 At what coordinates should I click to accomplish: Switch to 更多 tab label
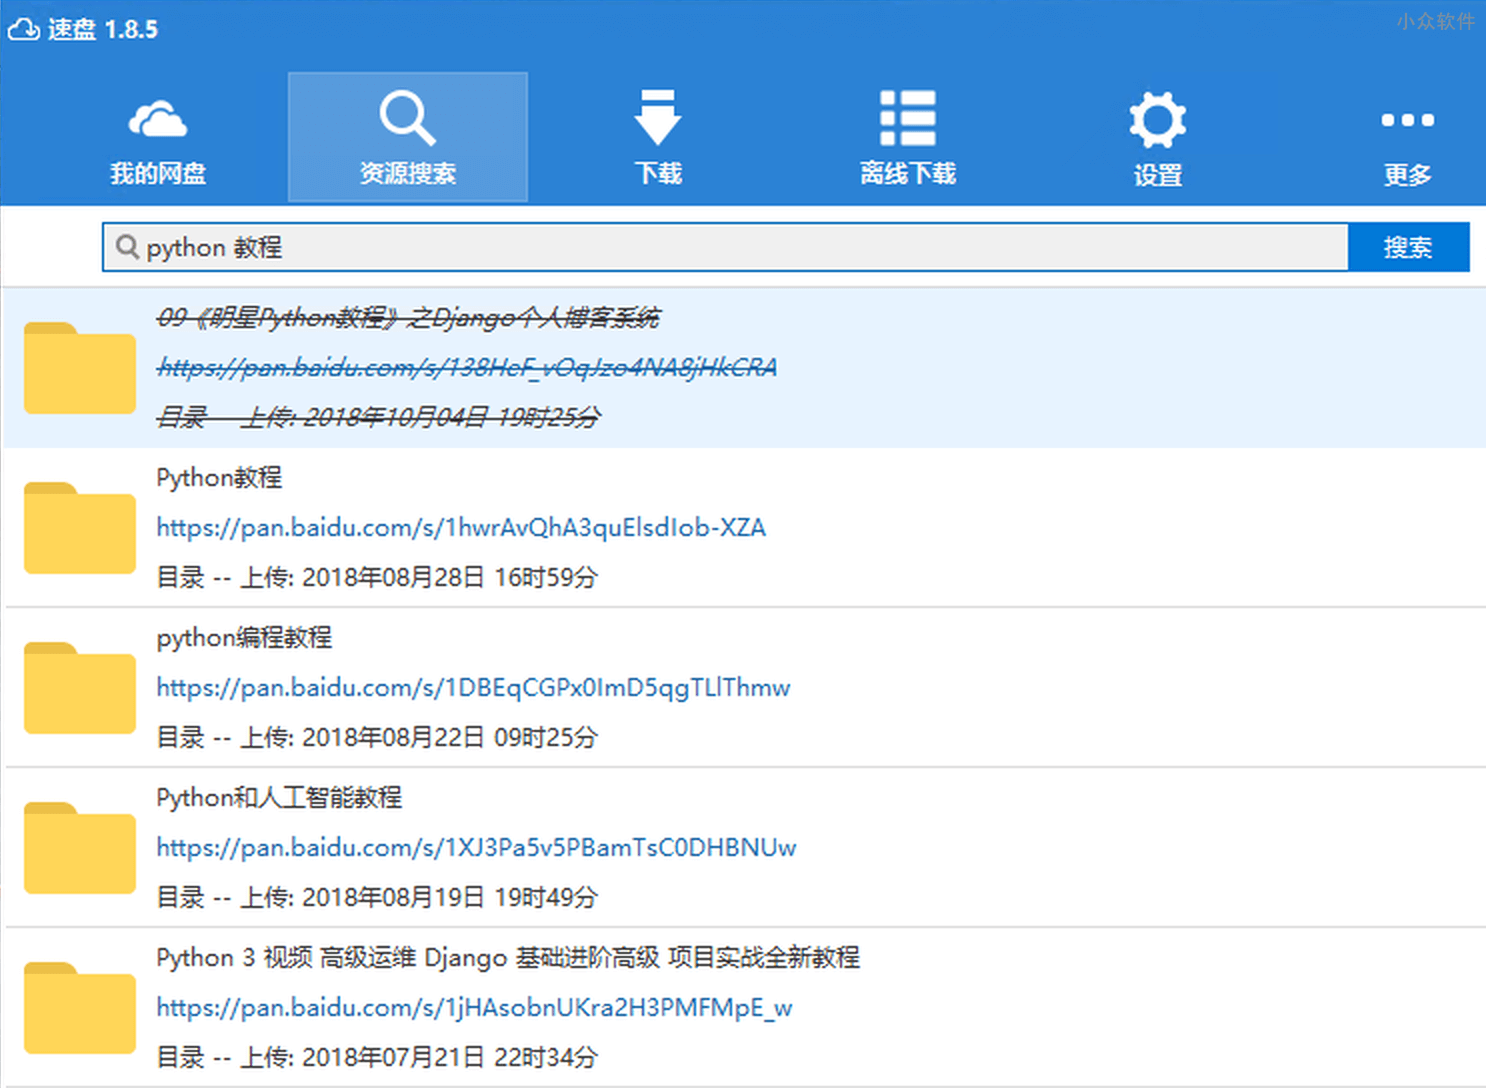[1407, 175]
